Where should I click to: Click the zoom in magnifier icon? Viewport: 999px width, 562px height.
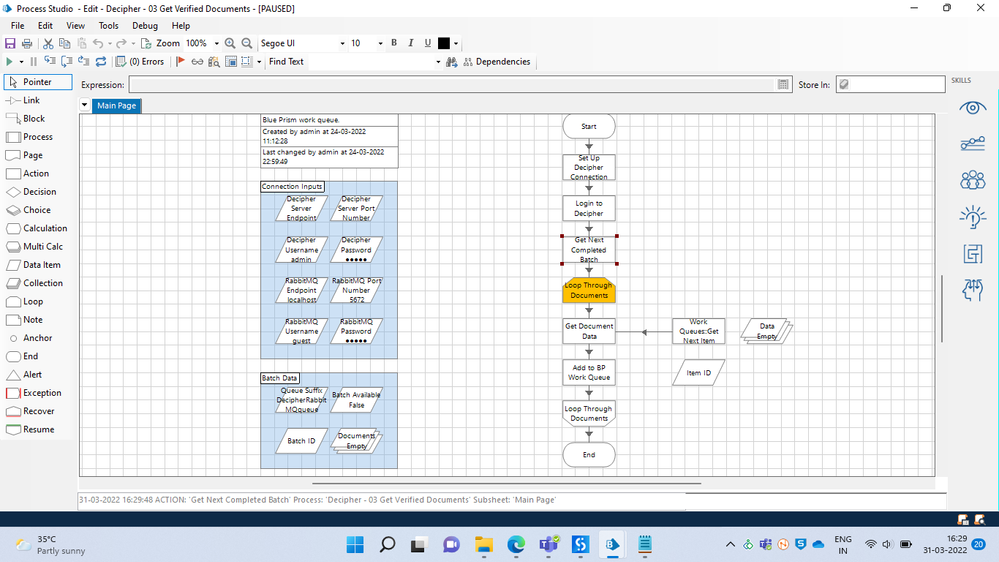[x=230, y=44]
